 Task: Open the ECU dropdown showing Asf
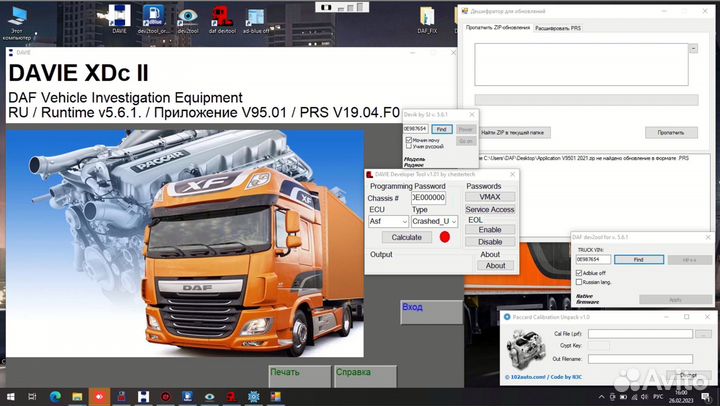(388, 221)
